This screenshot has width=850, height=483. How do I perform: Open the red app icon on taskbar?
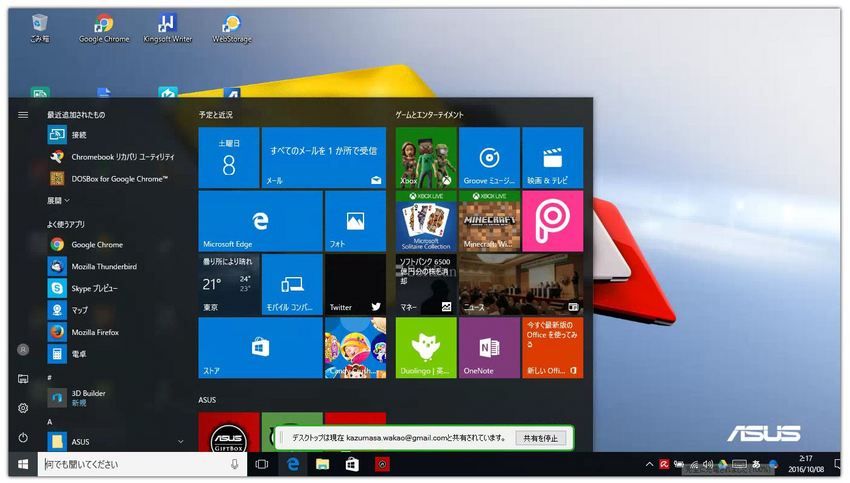[x=382, y=465]
